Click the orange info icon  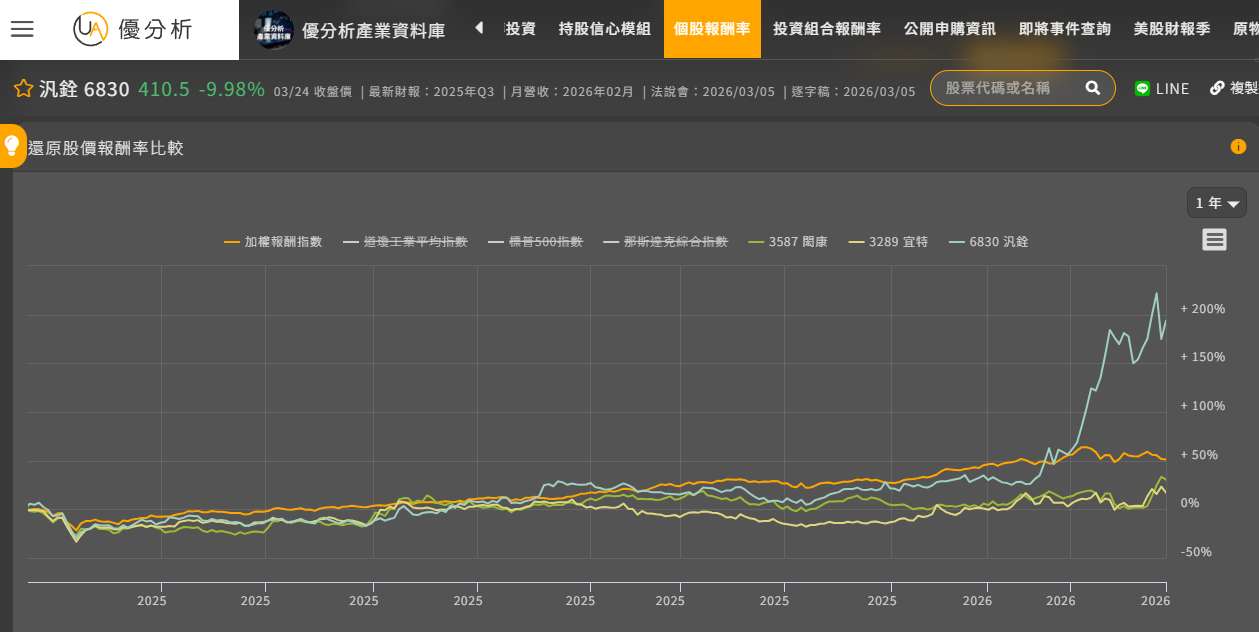pyautogui.click(x=1238, y=147)
